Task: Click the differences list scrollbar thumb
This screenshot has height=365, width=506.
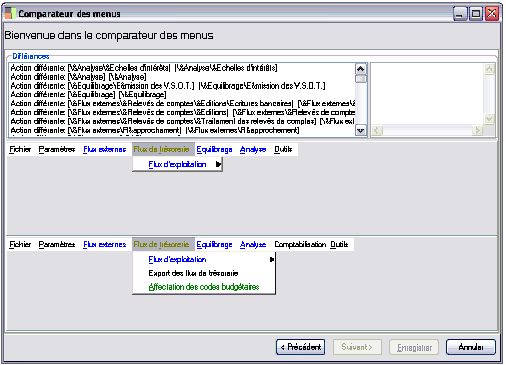Action: 360,79
